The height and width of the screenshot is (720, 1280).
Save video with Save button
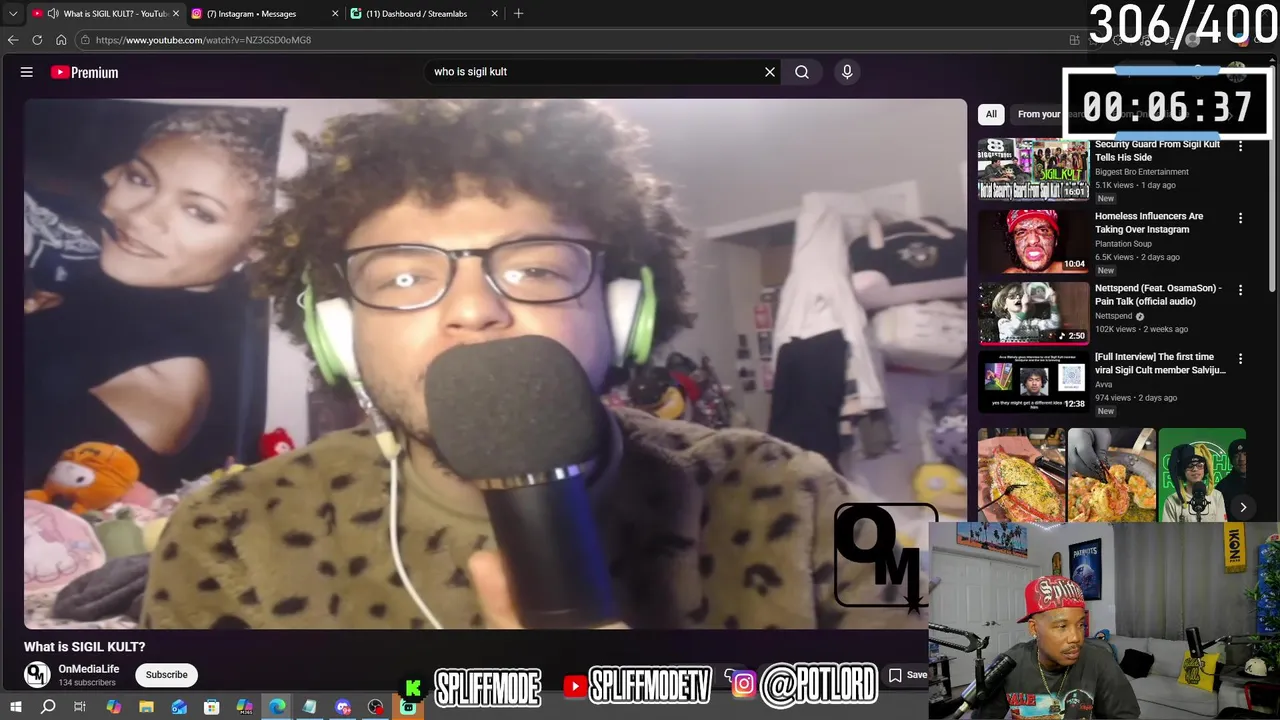click(908, 675)
